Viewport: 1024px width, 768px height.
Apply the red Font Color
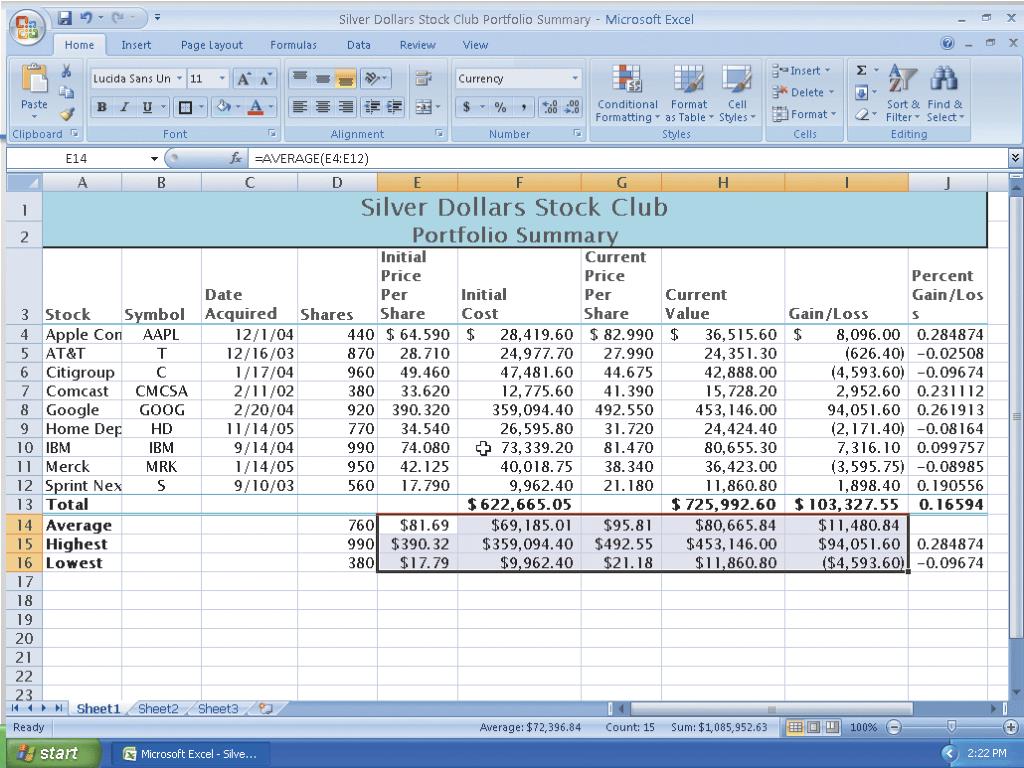point(256,107)
